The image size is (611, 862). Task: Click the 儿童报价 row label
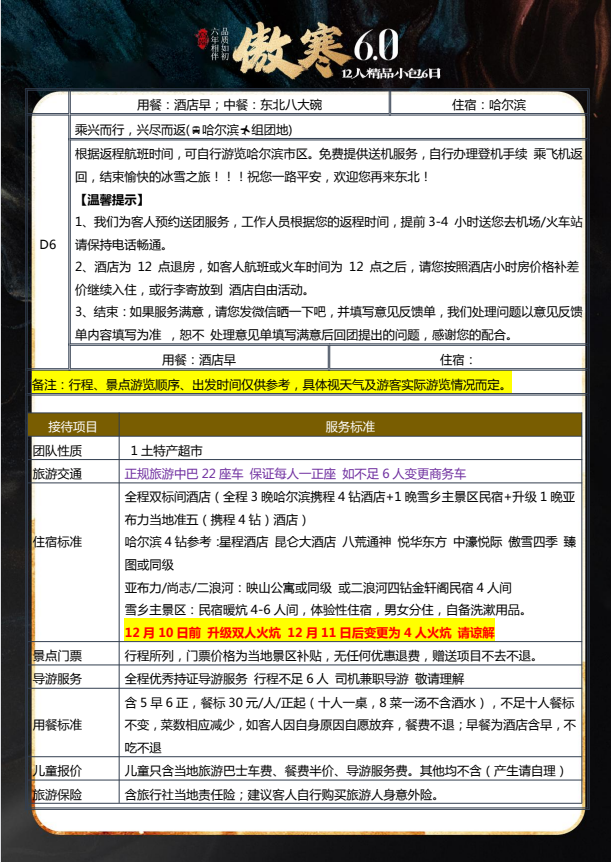[57, 771]
